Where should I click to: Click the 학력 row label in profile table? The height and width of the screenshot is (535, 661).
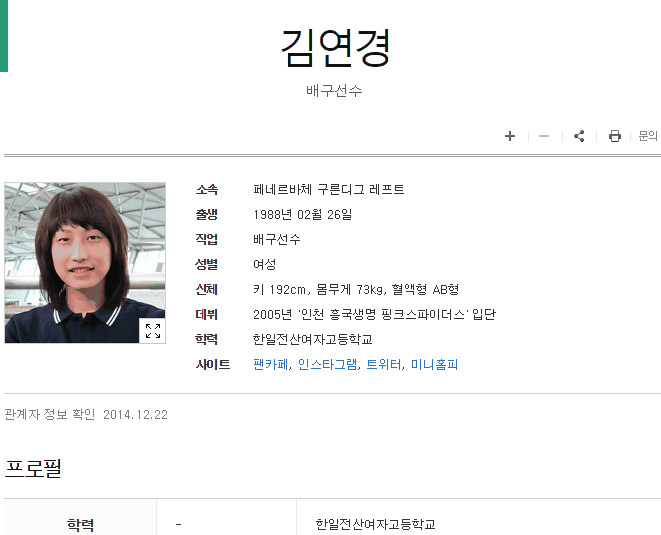[x=80, y=524]
